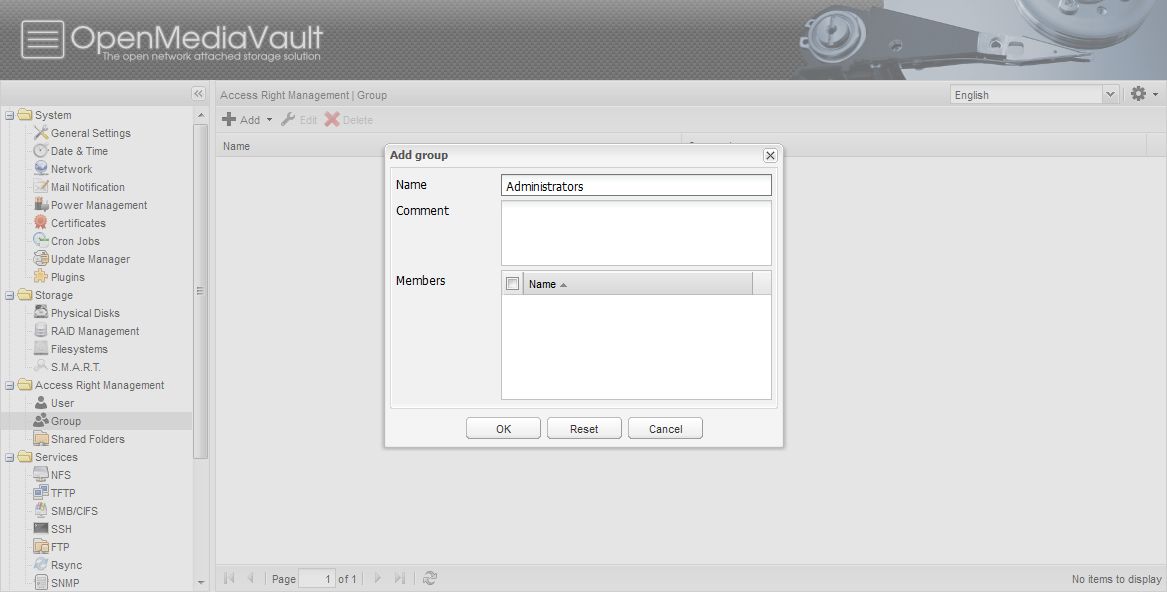Collapse the Services tree node
This screenshot has height=592, width=1167.
[10, 458]
